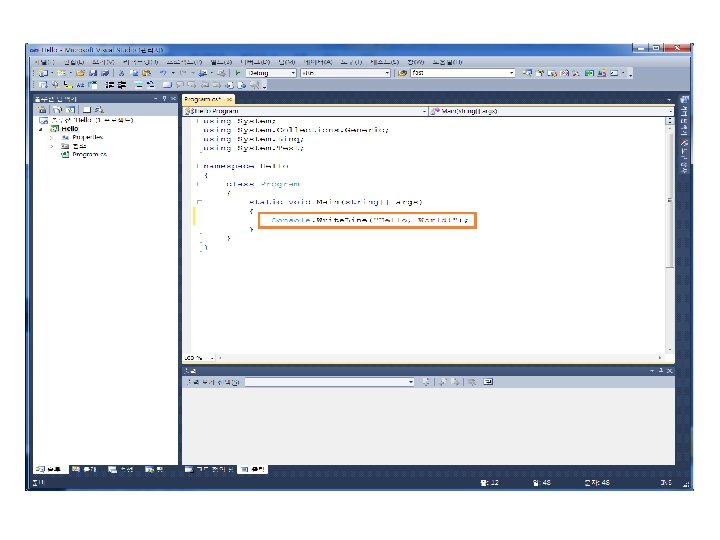Collapse the namespace Hello code block

[198, 166]
